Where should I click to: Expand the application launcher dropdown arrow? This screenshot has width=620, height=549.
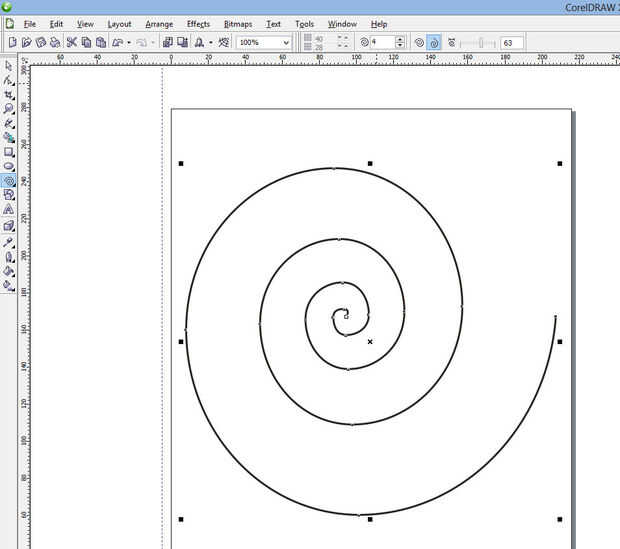point(211,43)
